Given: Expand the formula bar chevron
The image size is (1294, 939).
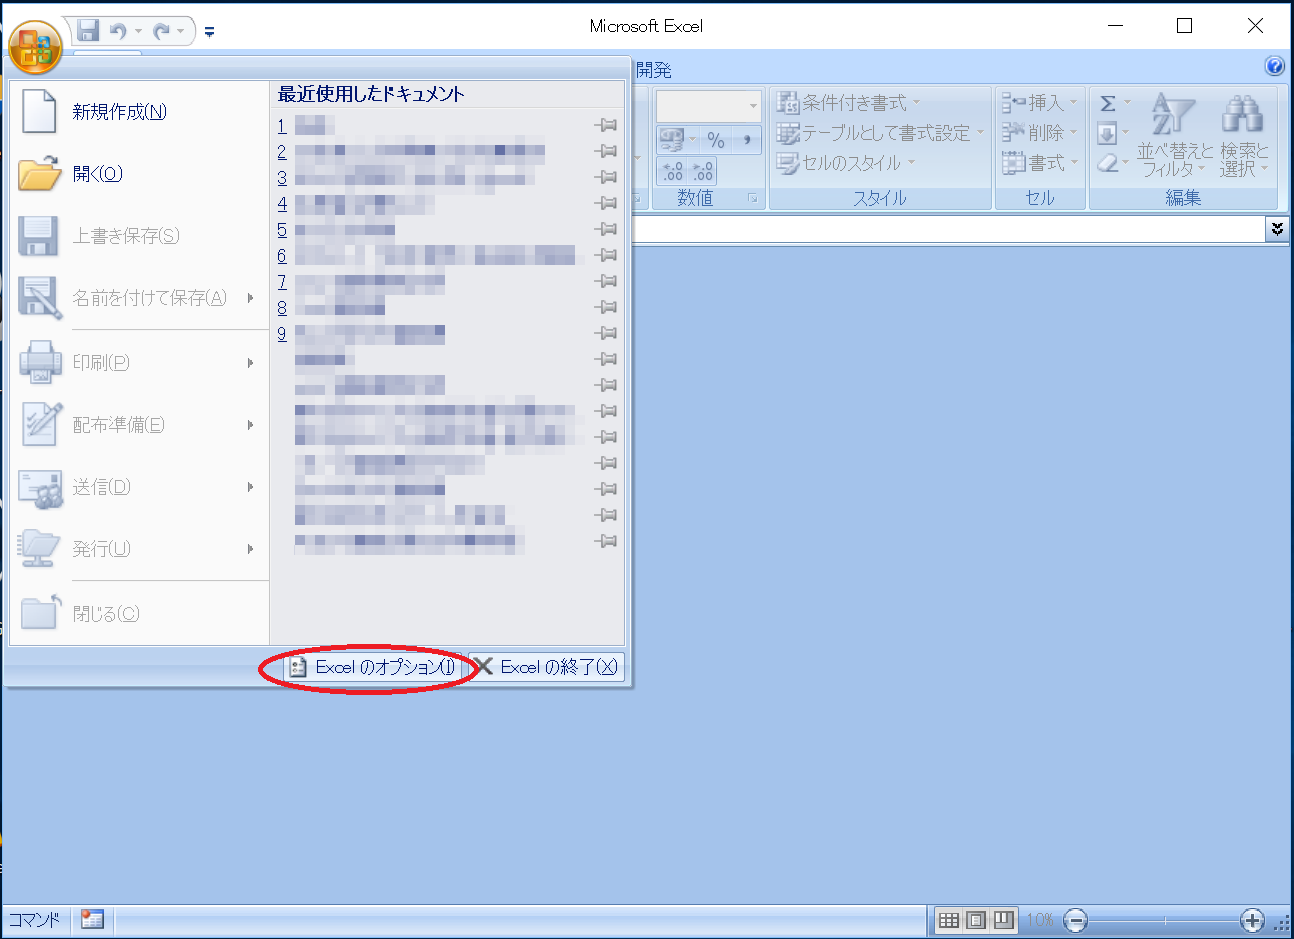Looking at the screenshot, I should (x=1277, y=229).
